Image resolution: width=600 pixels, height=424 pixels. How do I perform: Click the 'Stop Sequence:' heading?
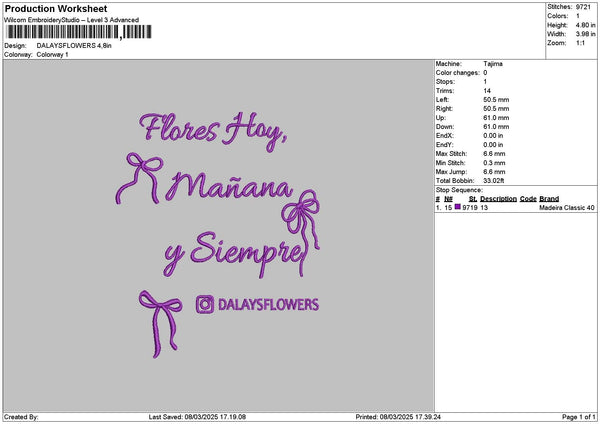click(x=459, y=190)
